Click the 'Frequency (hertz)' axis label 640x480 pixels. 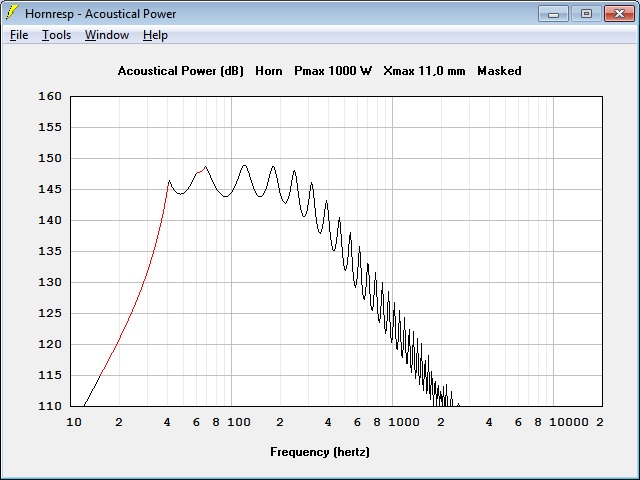point(320,452)
